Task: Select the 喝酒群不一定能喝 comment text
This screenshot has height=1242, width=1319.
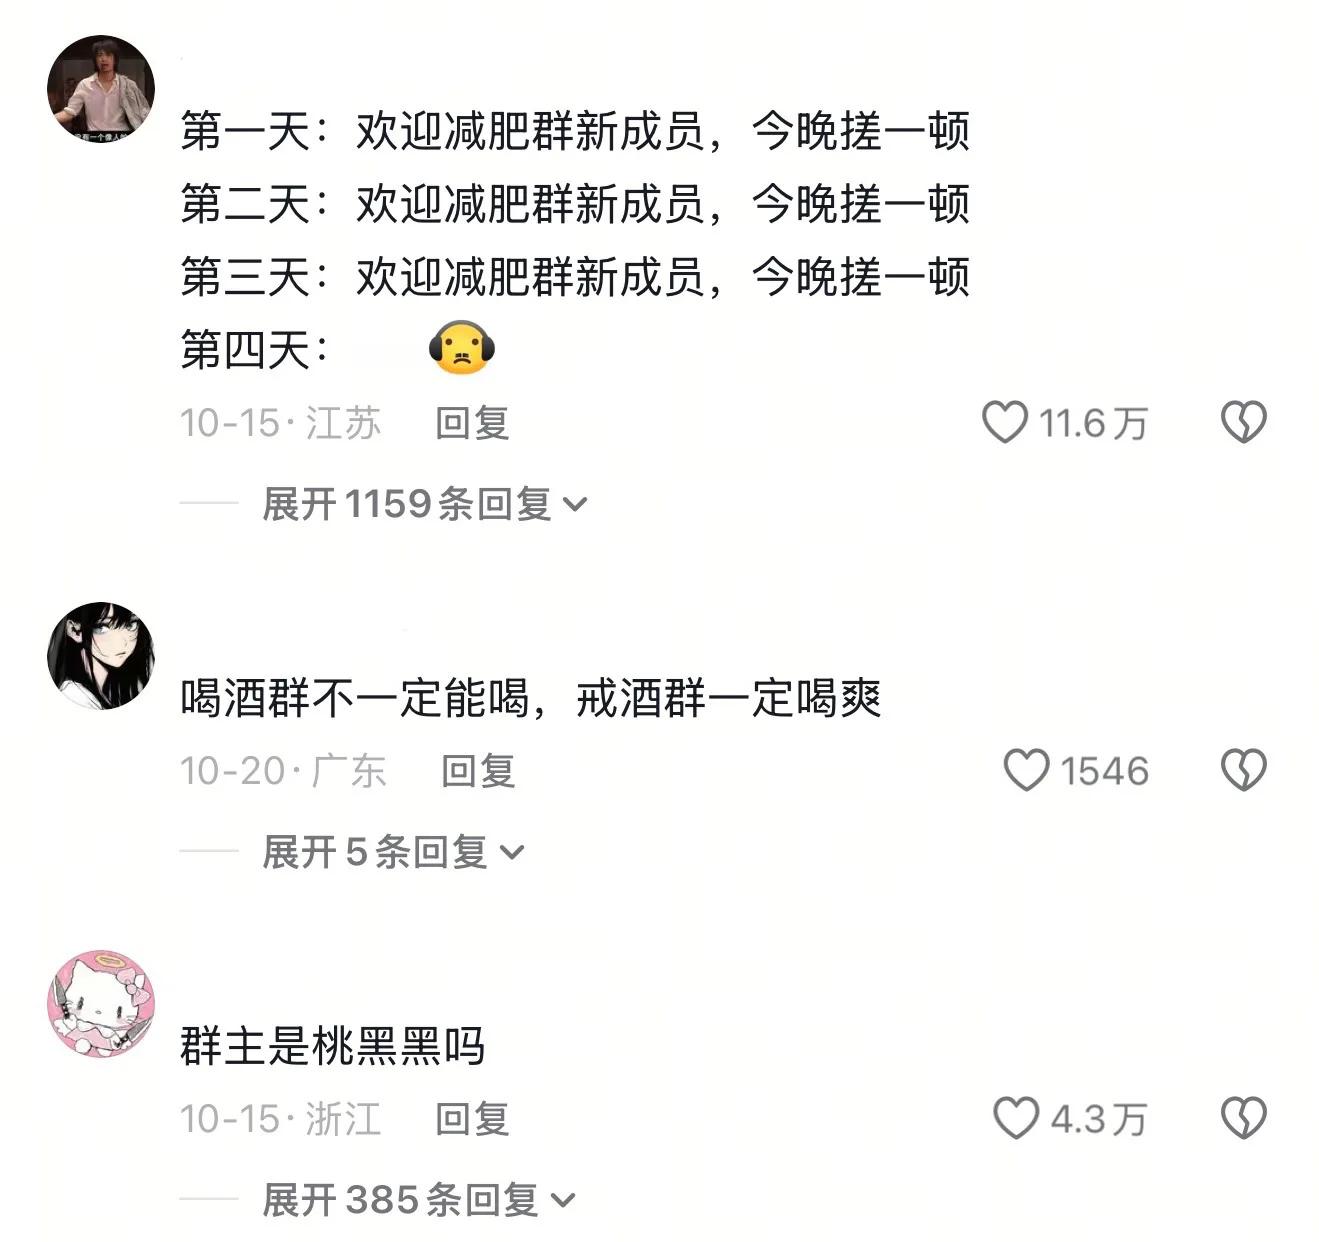Action: [531, 698]
